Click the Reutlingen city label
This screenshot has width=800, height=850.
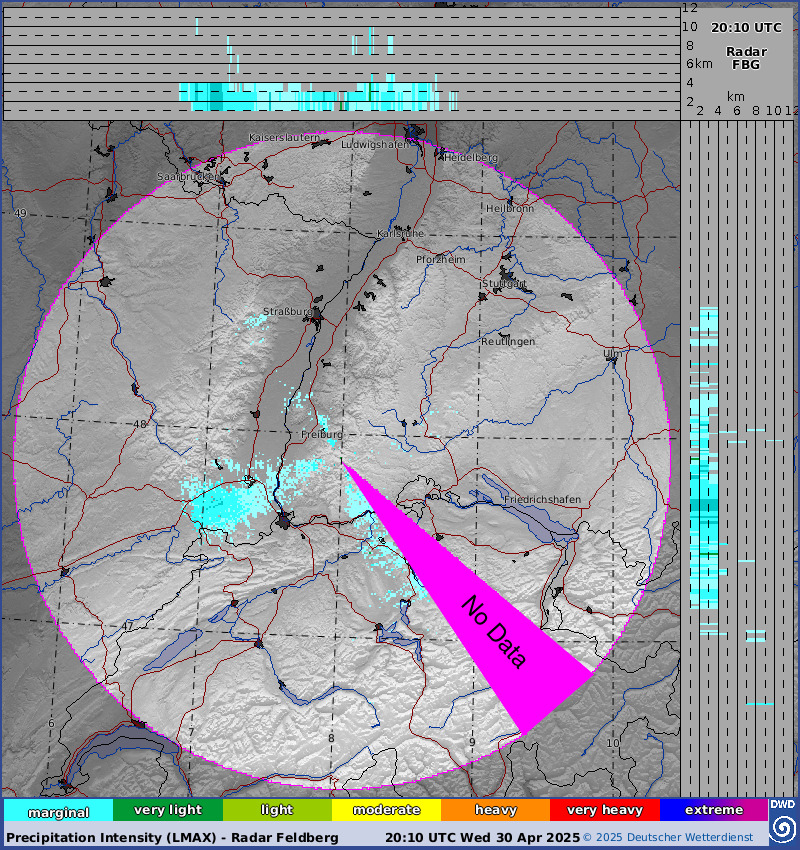[x=508, y=342]
